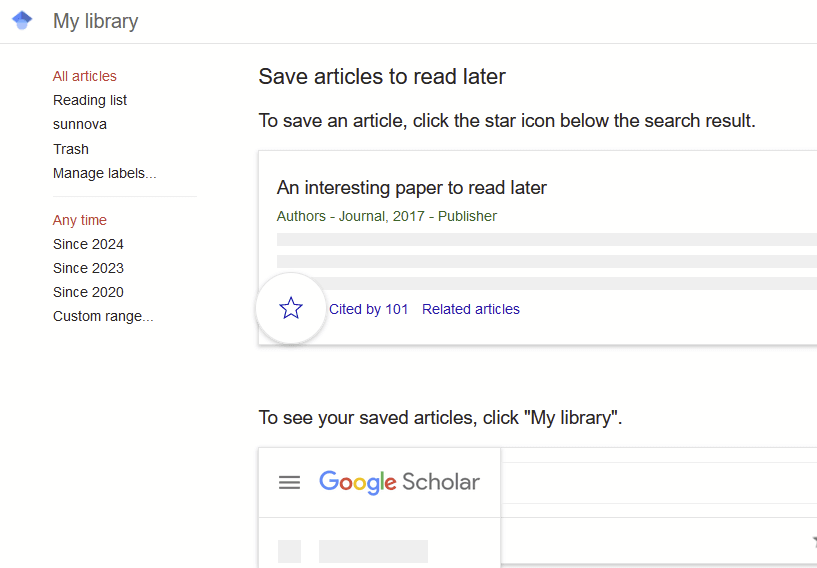Image resolution: width=817 pixels, height=568 pixels.
Task: Expand the Custom range... date option
Action: tap(103, 316)
